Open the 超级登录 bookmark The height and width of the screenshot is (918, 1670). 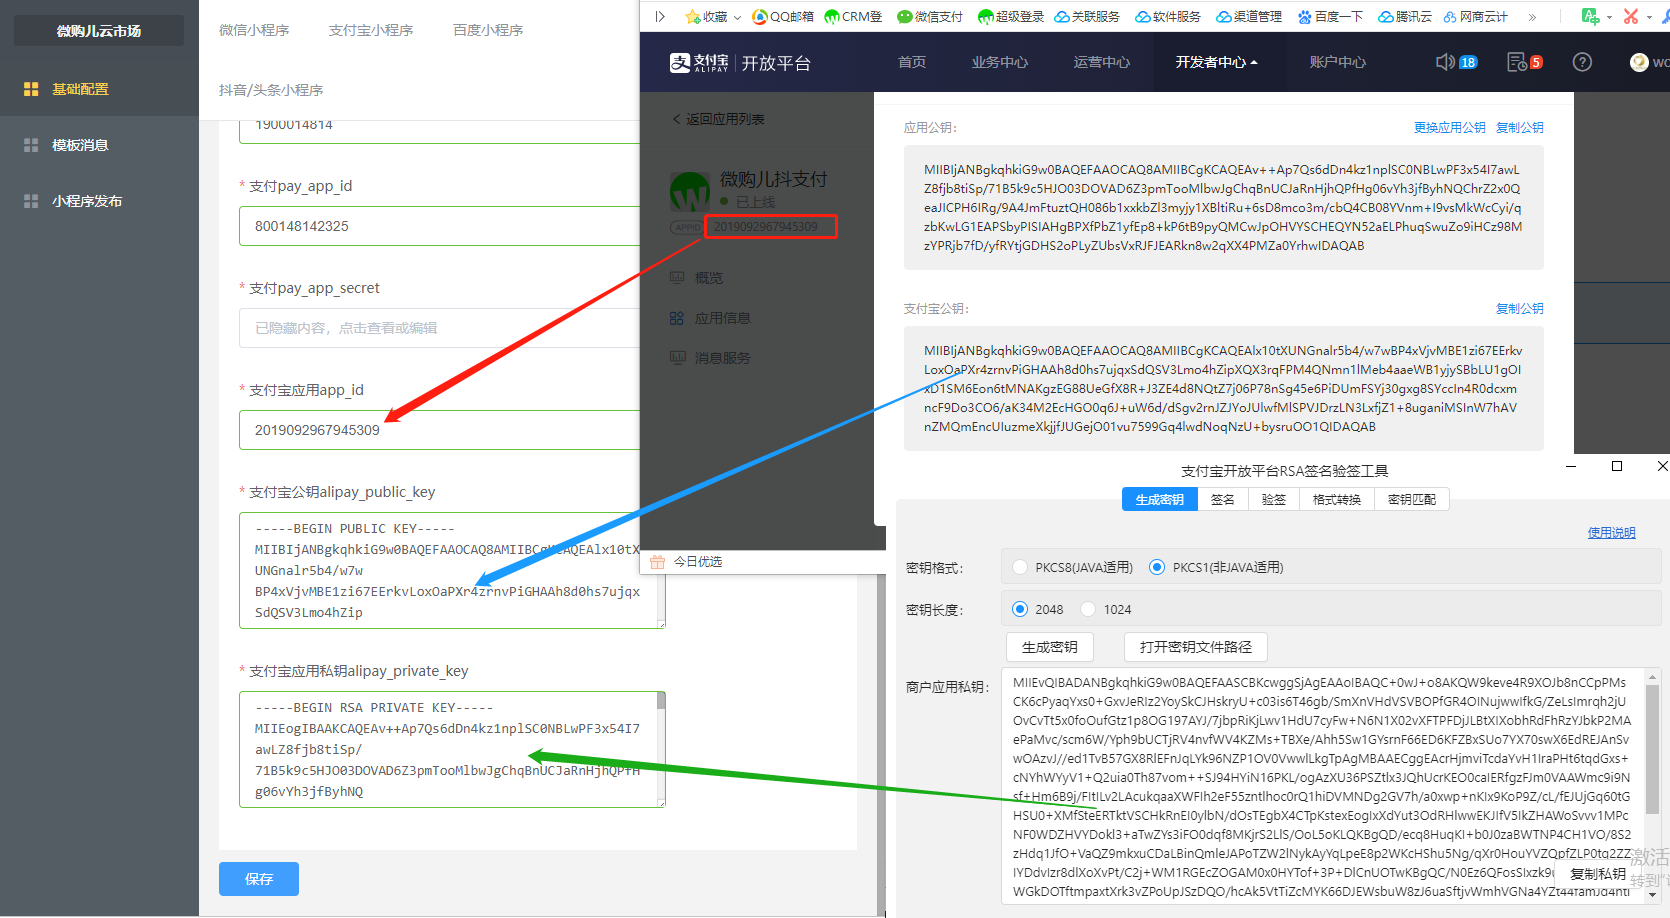[1011, 16]
